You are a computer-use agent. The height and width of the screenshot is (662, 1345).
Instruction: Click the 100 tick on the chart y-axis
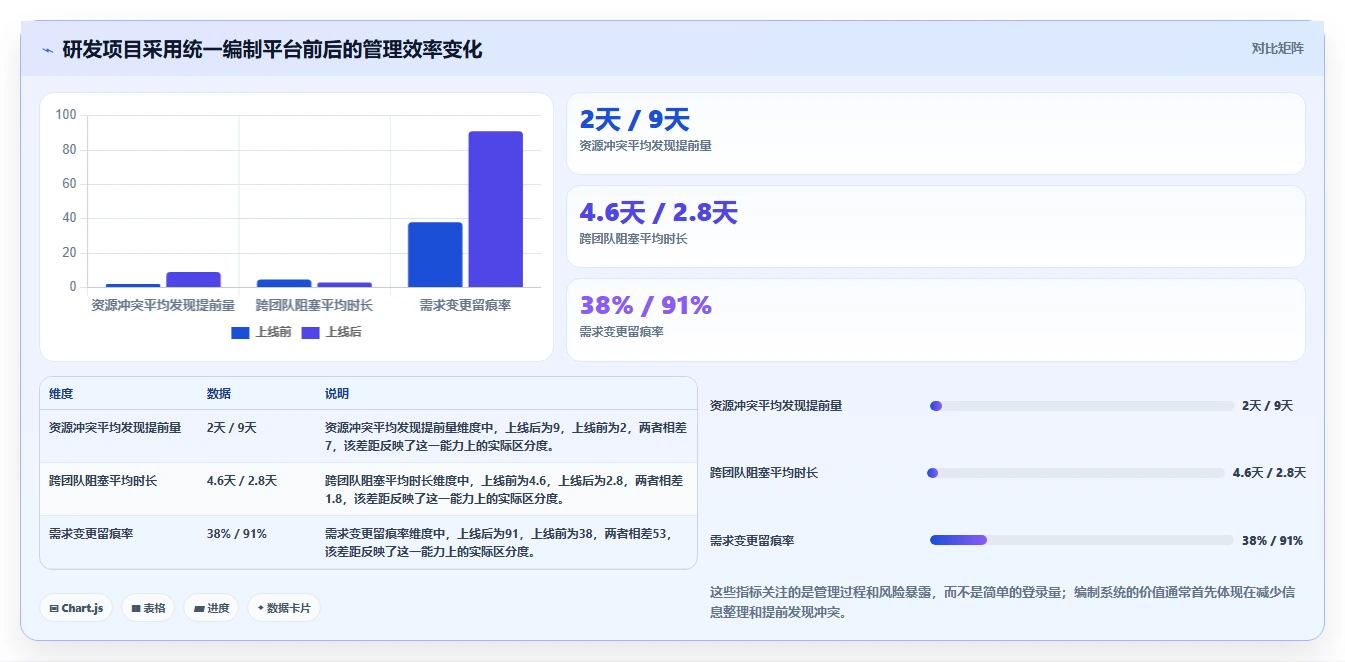66,115
